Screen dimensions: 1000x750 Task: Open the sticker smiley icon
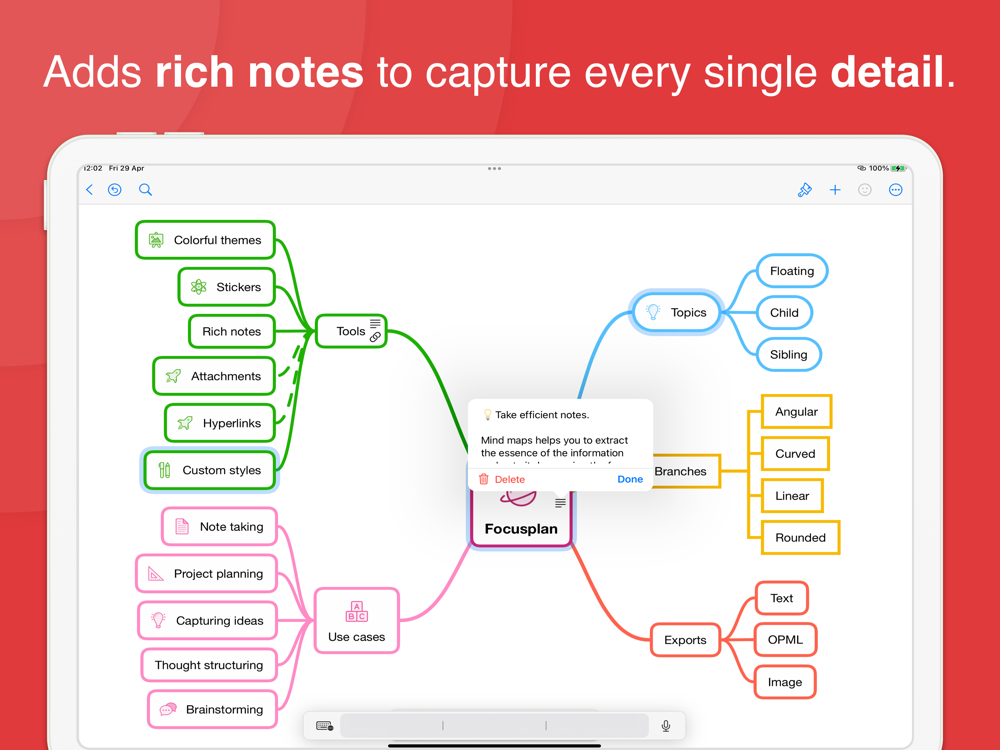[x=865, y=189]
